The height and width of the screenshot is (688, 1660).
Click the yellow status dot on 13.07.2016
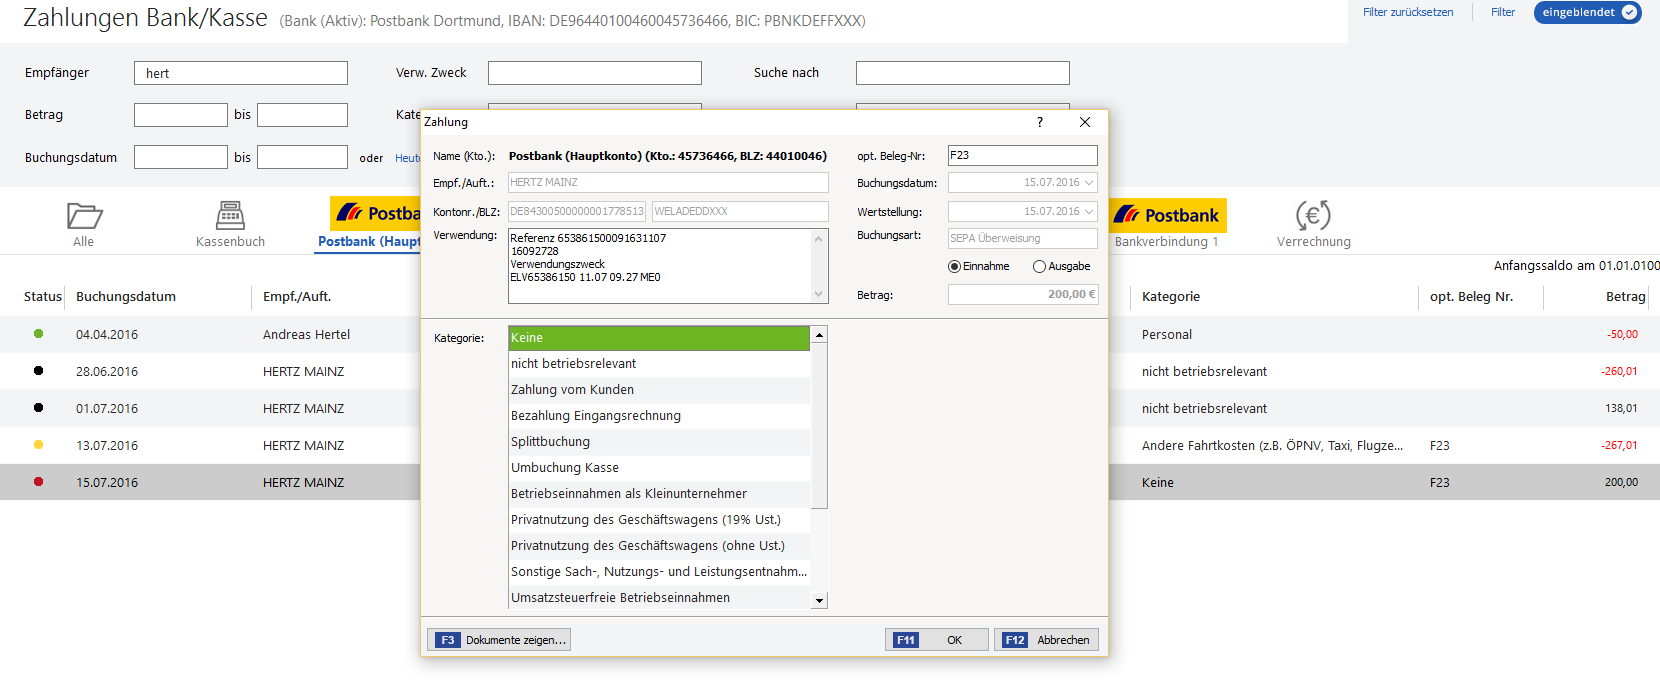[x=39, y=445]
